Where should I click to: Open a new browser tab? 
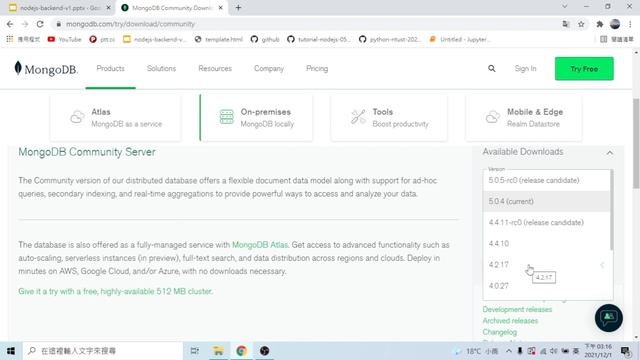238,8
